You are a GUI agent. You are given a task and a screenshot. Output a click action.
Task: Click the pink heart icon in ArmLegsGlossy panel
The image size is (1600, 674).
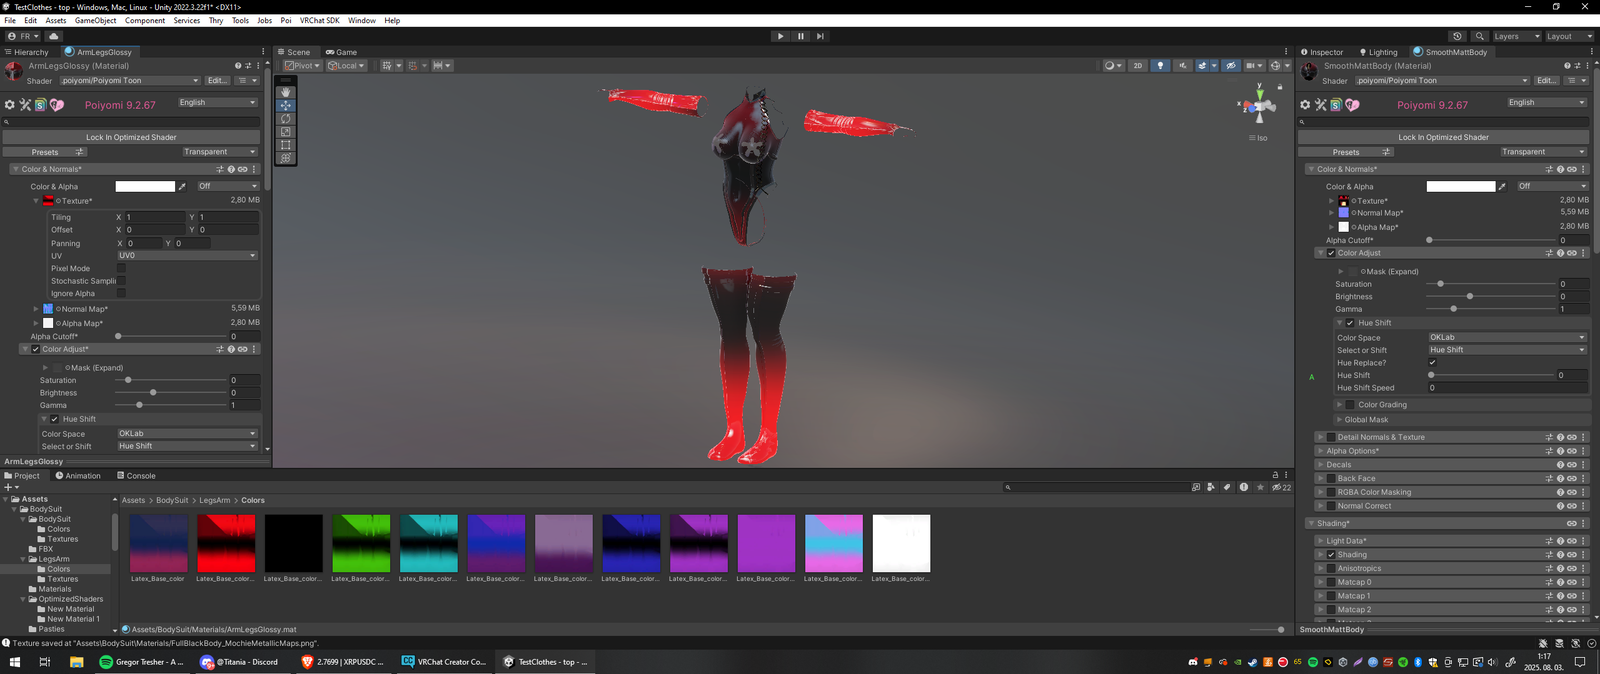coord(57,105)
